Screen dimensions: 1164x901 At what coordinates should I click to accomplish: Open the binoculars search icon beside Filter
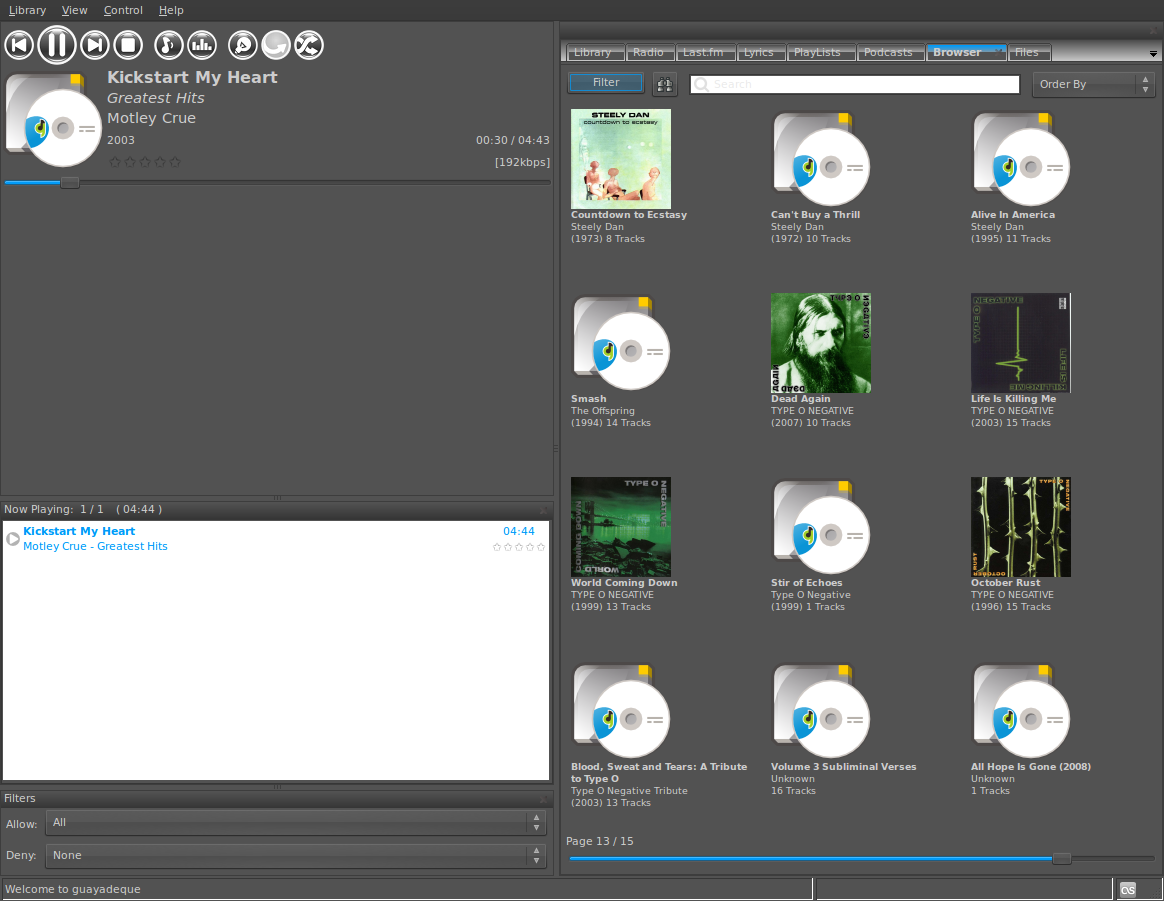tap(664, 84)
